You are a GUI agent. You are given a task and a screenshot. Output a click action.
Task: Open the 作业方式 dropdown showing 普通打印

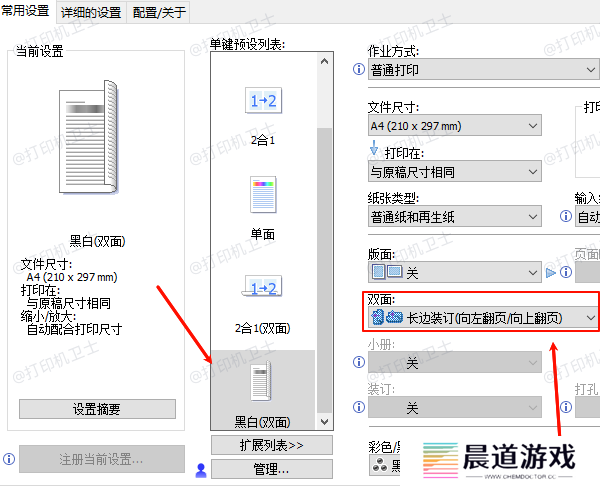click(484, 70)
